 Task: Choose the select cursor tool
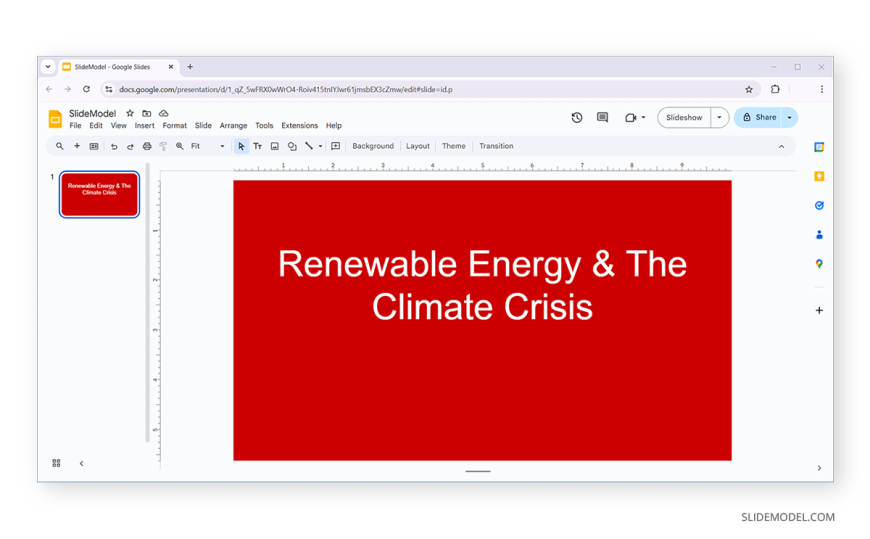coord(241,147)
